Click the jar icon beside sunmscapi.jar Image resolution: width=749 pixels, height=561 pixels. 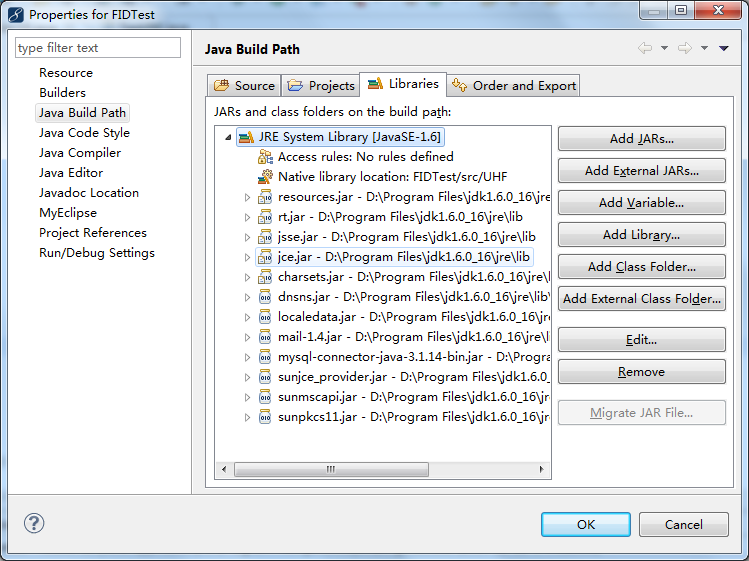click(x=265, y=397)
